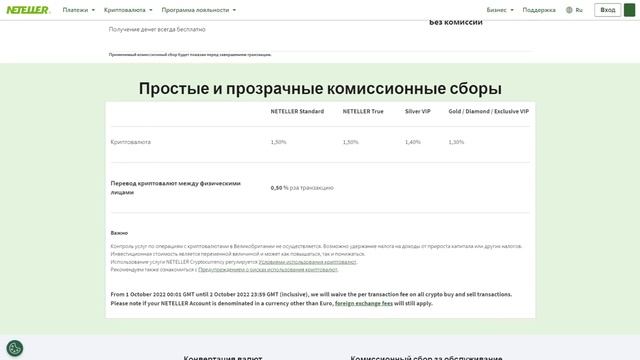The width and height of the screenshot is (640, 360).
Task: Select the Gold / Diamond / Exclusive VIP header
Action: tap(489, 111)
